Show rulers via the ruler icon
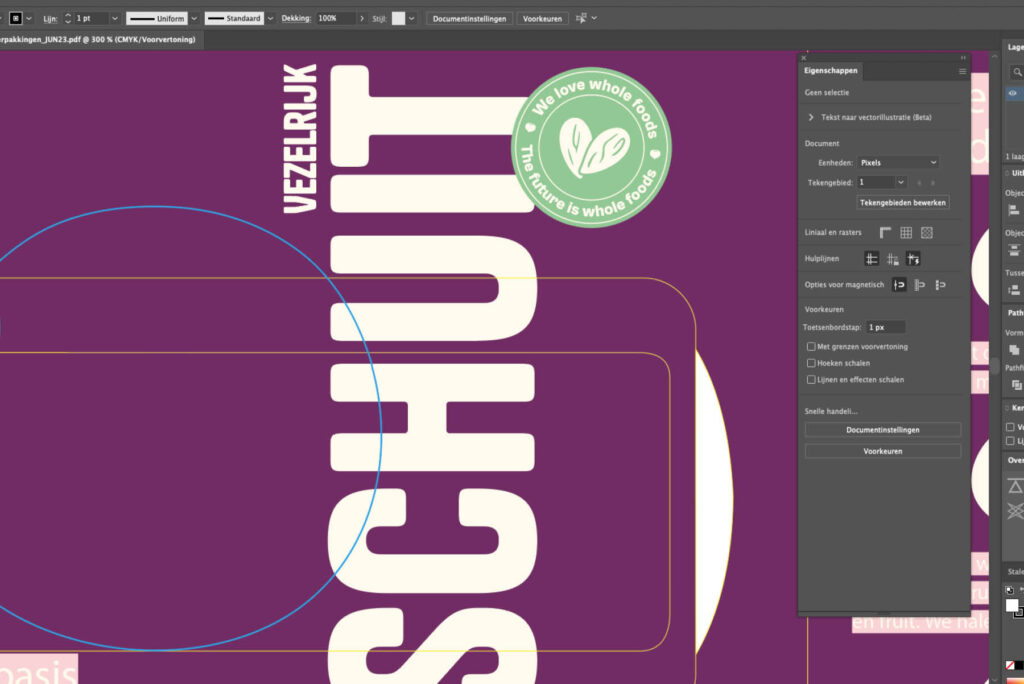Image resolution: width=1024 pixels, height=684 pixels. 885,232
